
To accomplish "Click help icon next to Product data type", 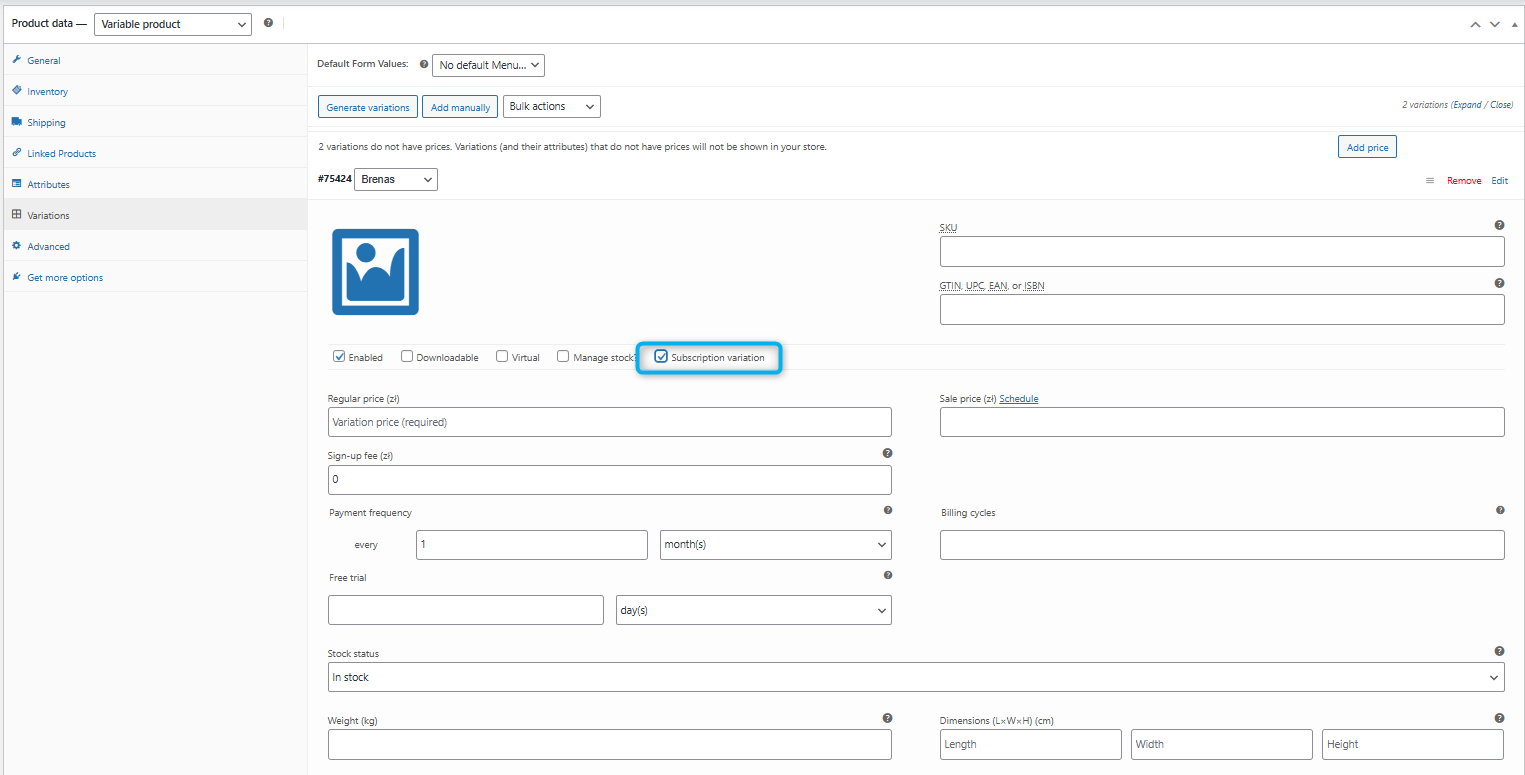I will (x=268, y=23).
